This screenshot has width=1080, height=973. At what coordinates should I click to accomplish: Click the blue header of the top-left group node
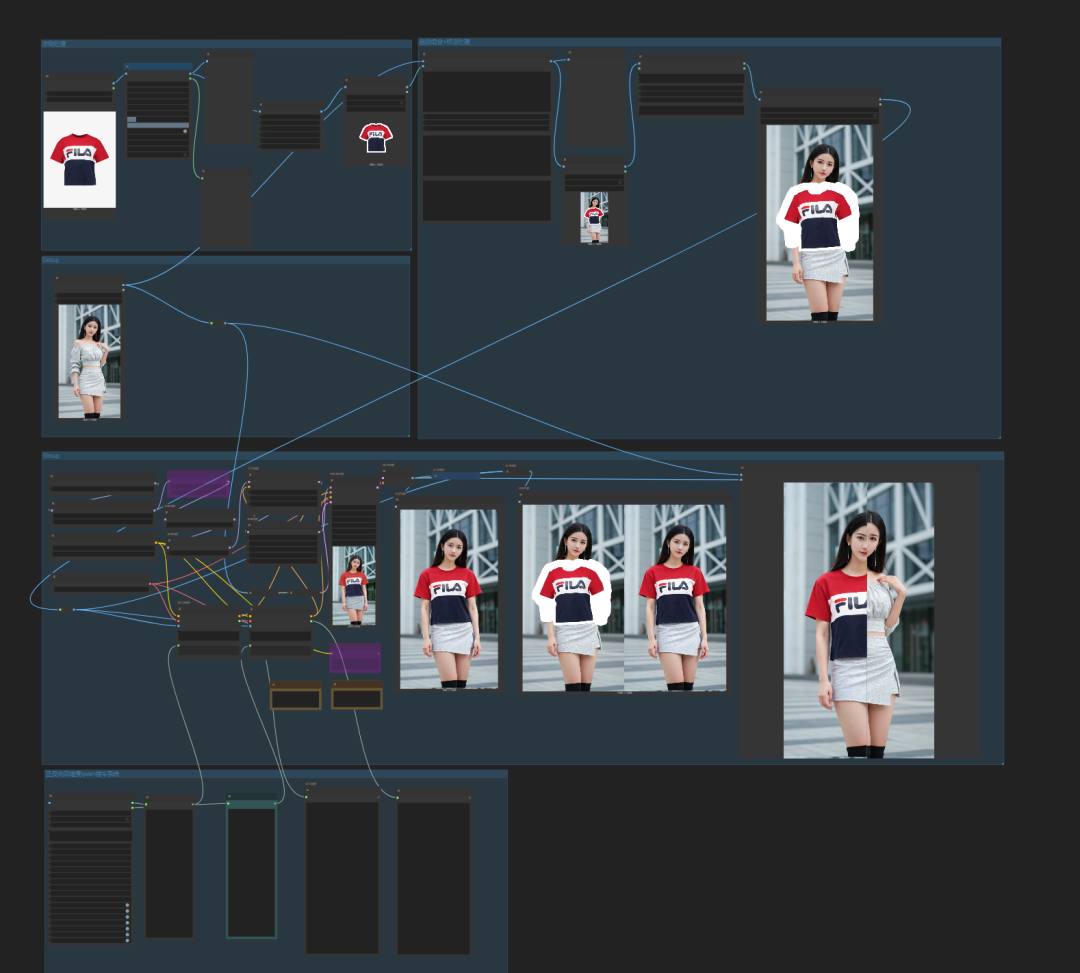158,67
